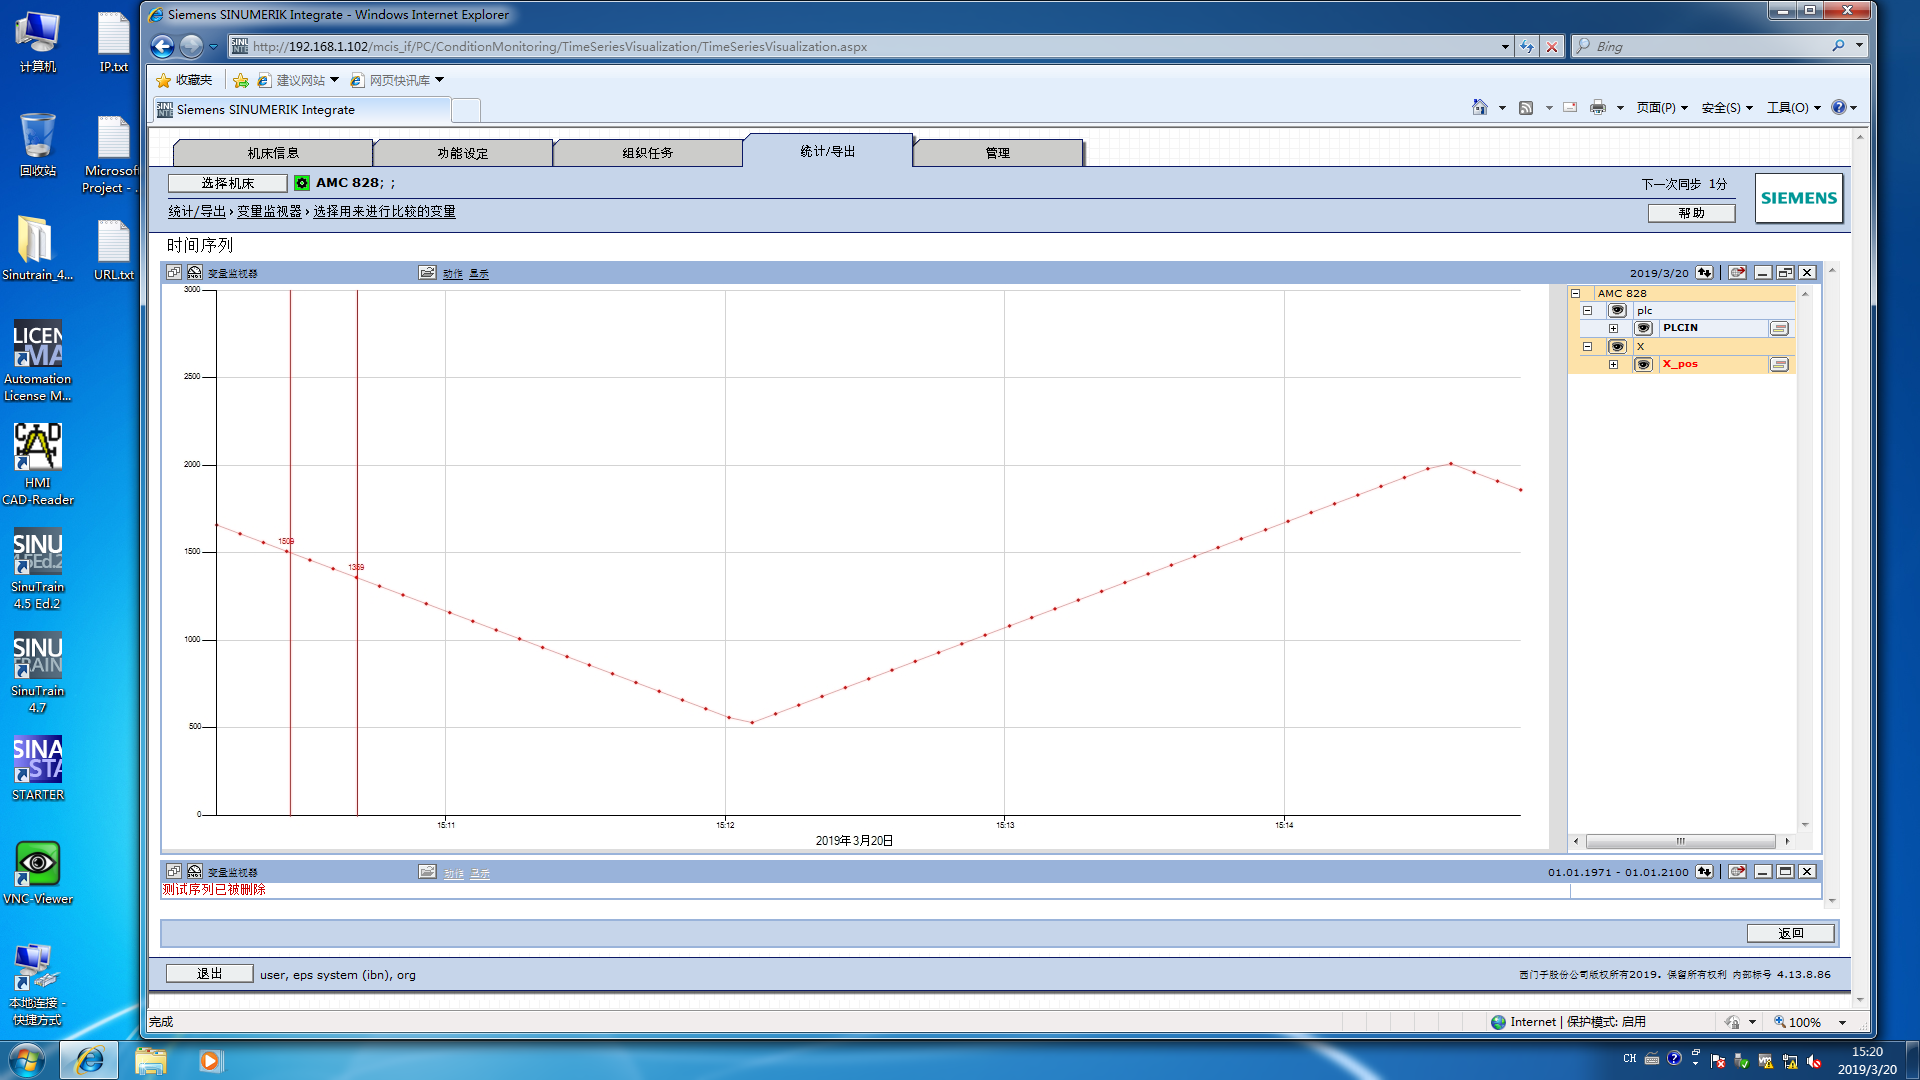Hide the X_pos curve using its eye toggle
Image resolution: width=1920 pixels, height=1080 pixels.
(1643, 364)
